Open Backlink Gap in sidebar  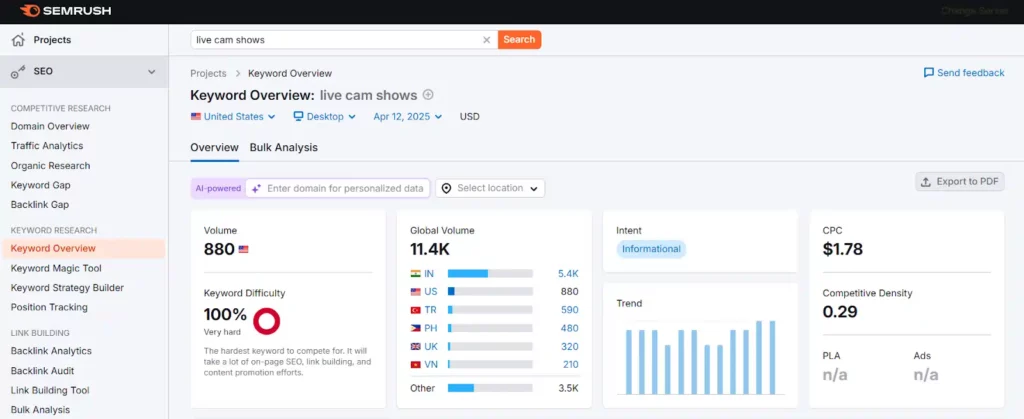tap(40, 204)
